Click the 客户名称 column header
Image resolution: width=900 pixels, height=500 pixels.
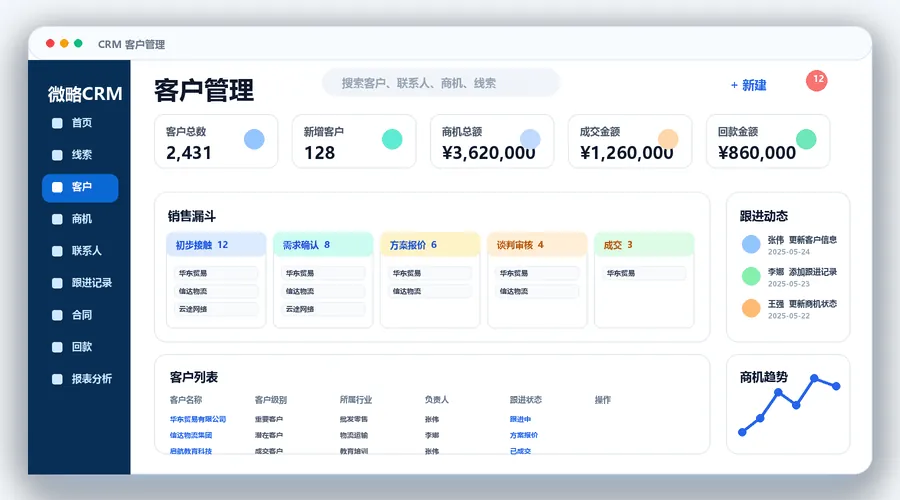pyautogui.click(x=186, y=400)
